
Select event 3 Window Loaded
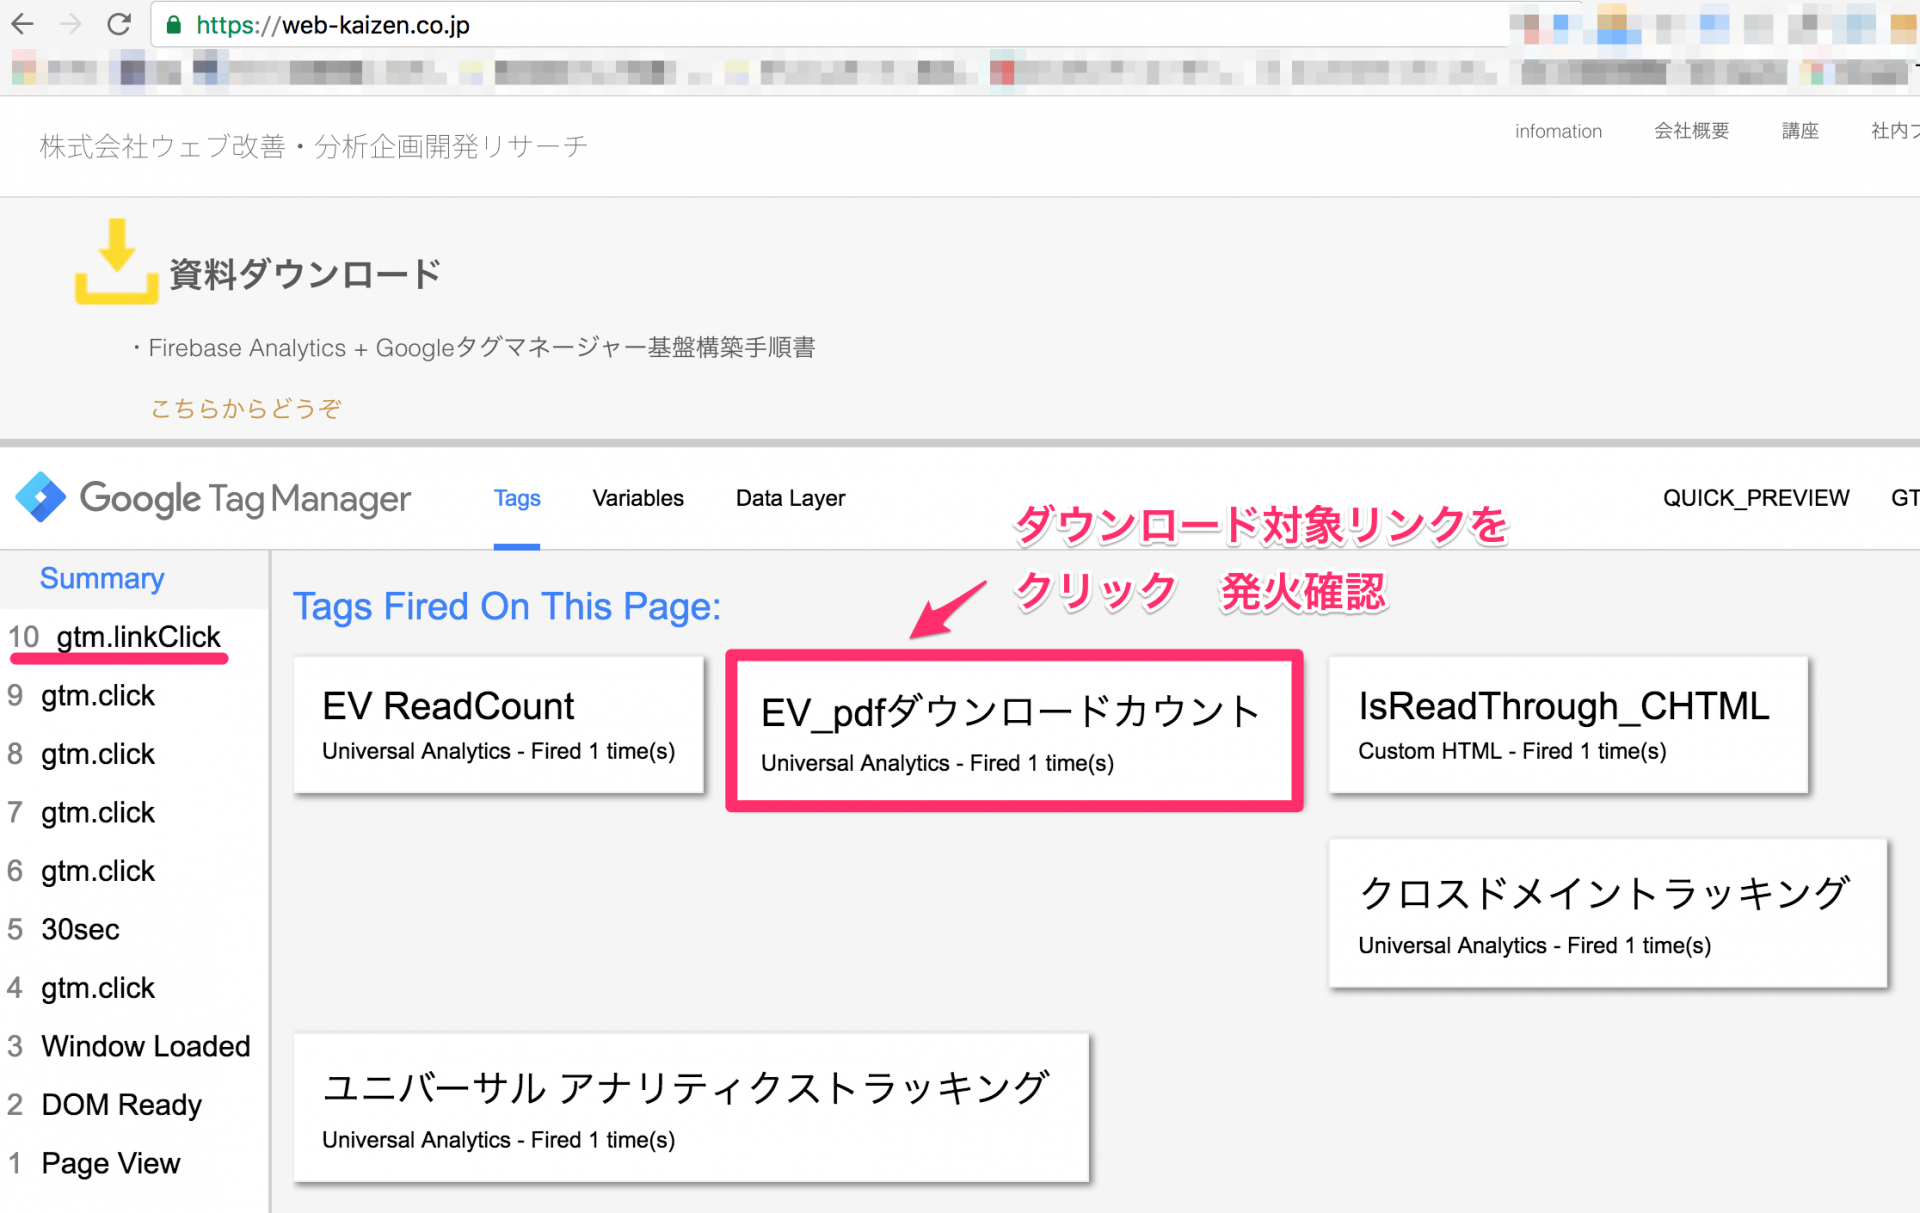(129, 1047)
